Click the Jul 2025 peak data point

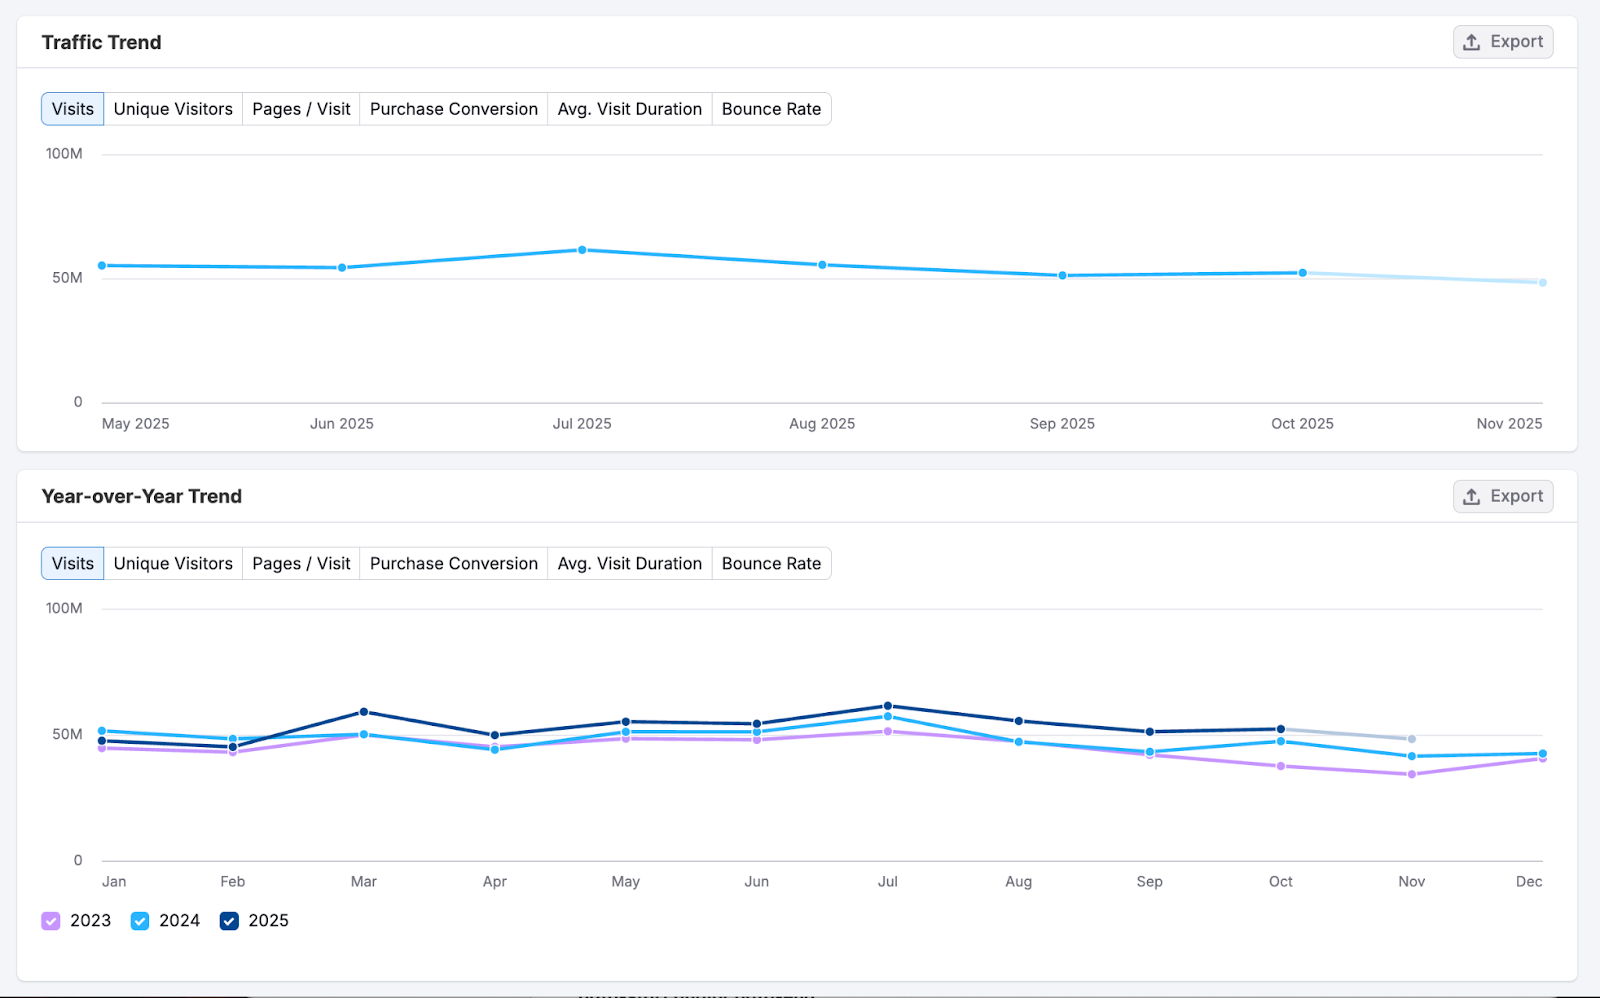click(x=581, y=250)
